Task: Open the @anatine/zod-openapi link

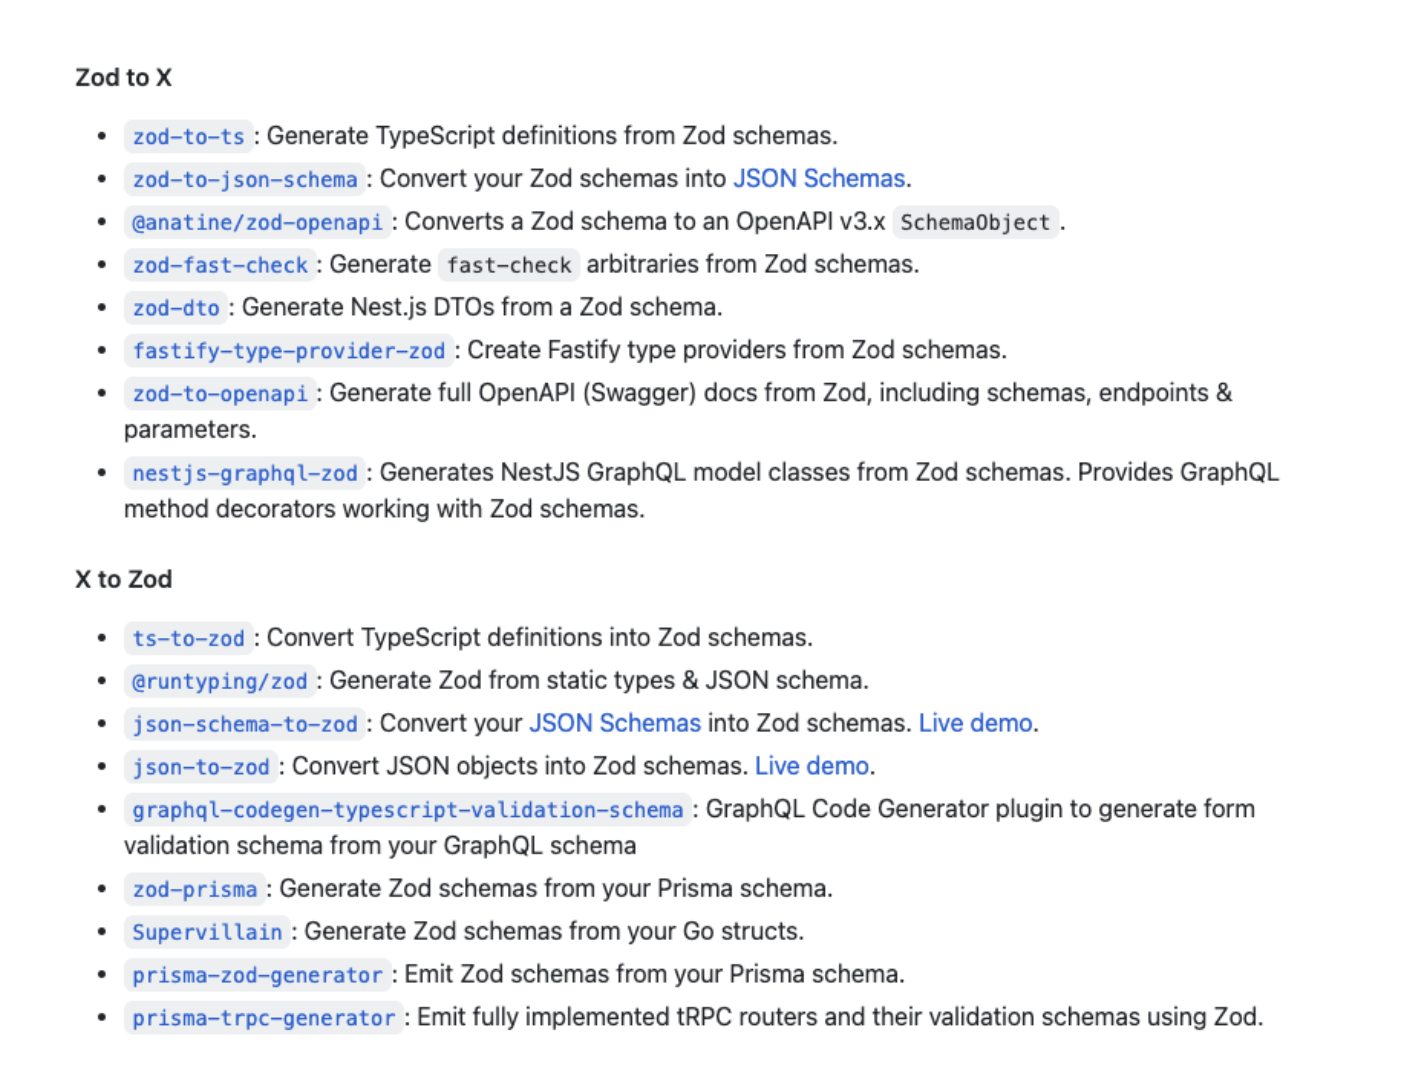Action: click(x=257, y=222)
